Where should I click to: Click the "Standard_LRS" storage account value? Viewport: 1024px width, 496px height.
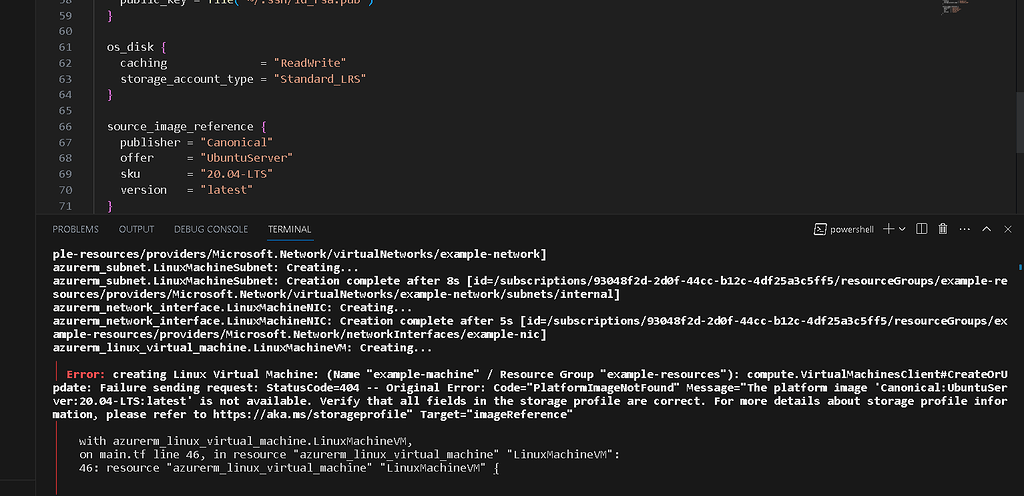[322, 78]
